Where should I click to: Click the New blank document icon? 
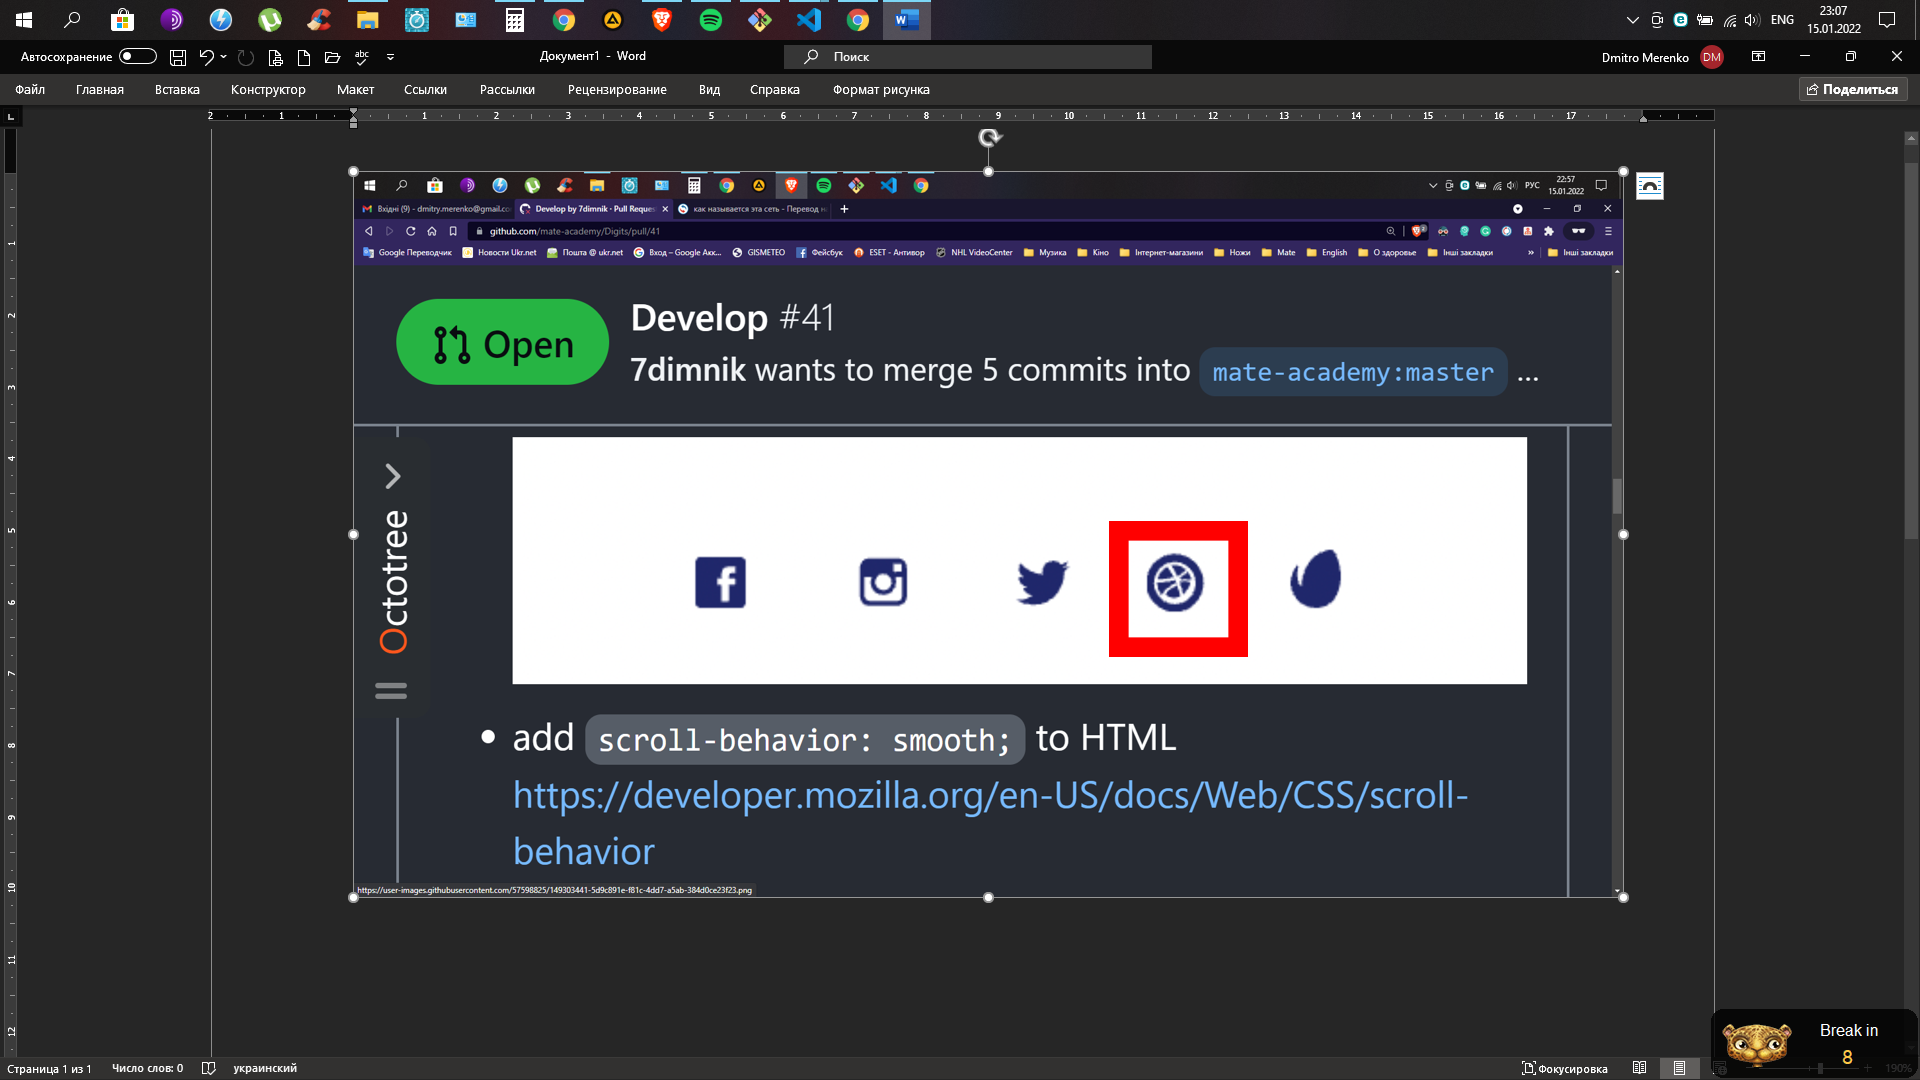(304, 57)
